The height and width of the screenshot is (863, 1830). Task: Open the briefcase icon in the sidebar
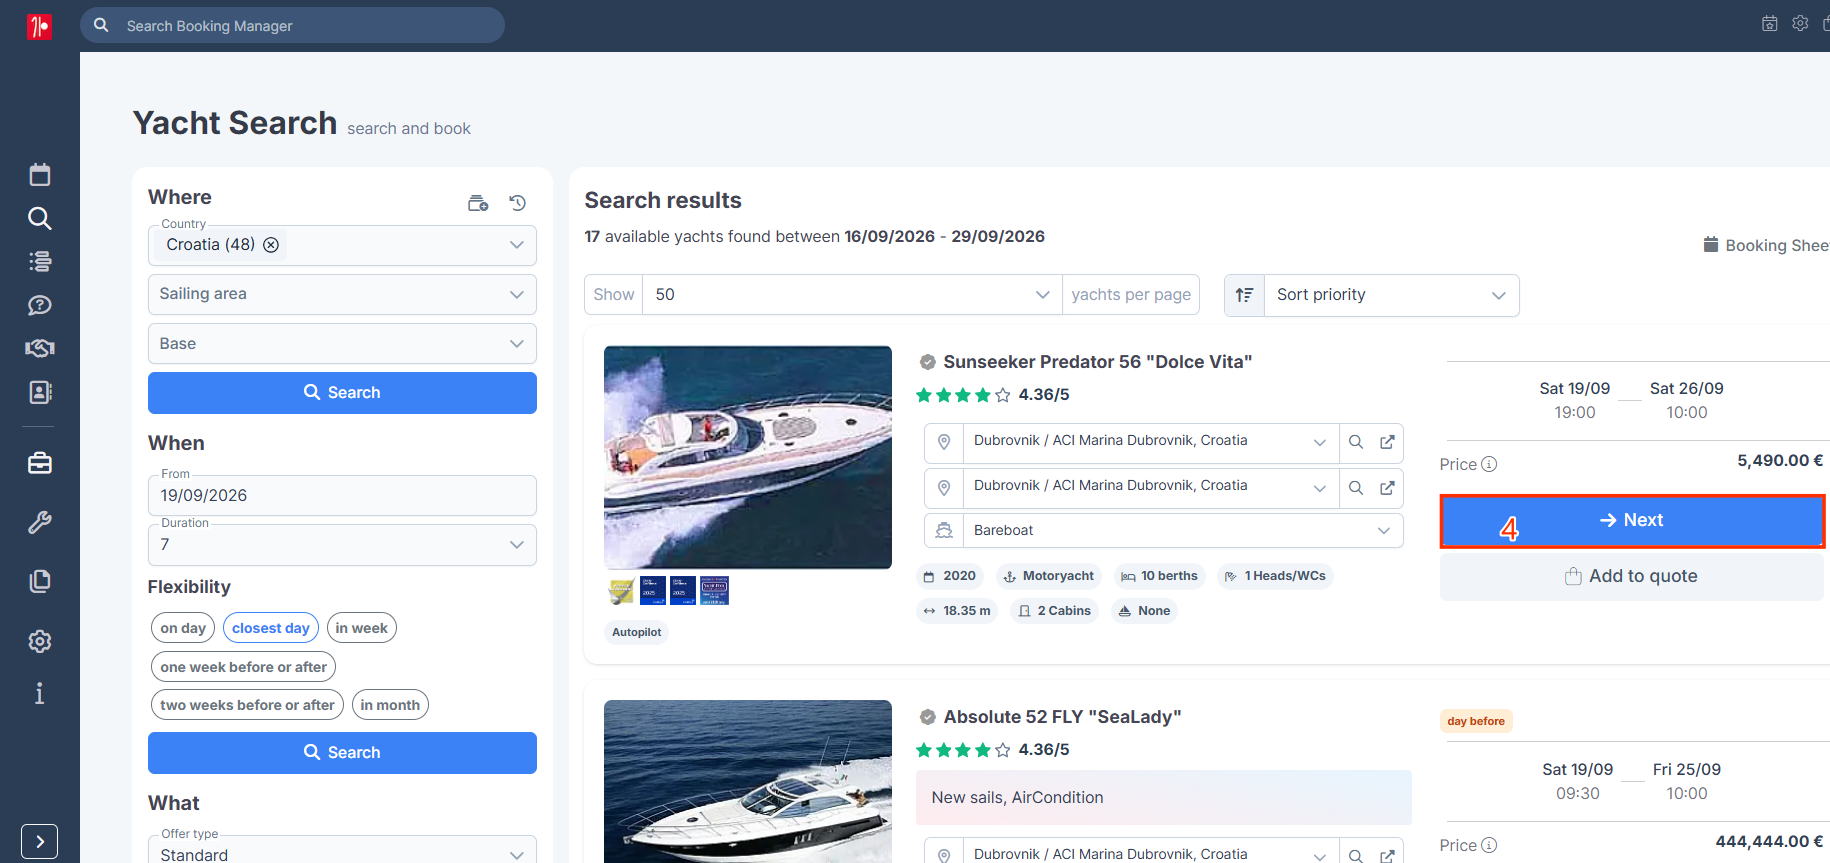pyautogui.click(x=40, y=463)
